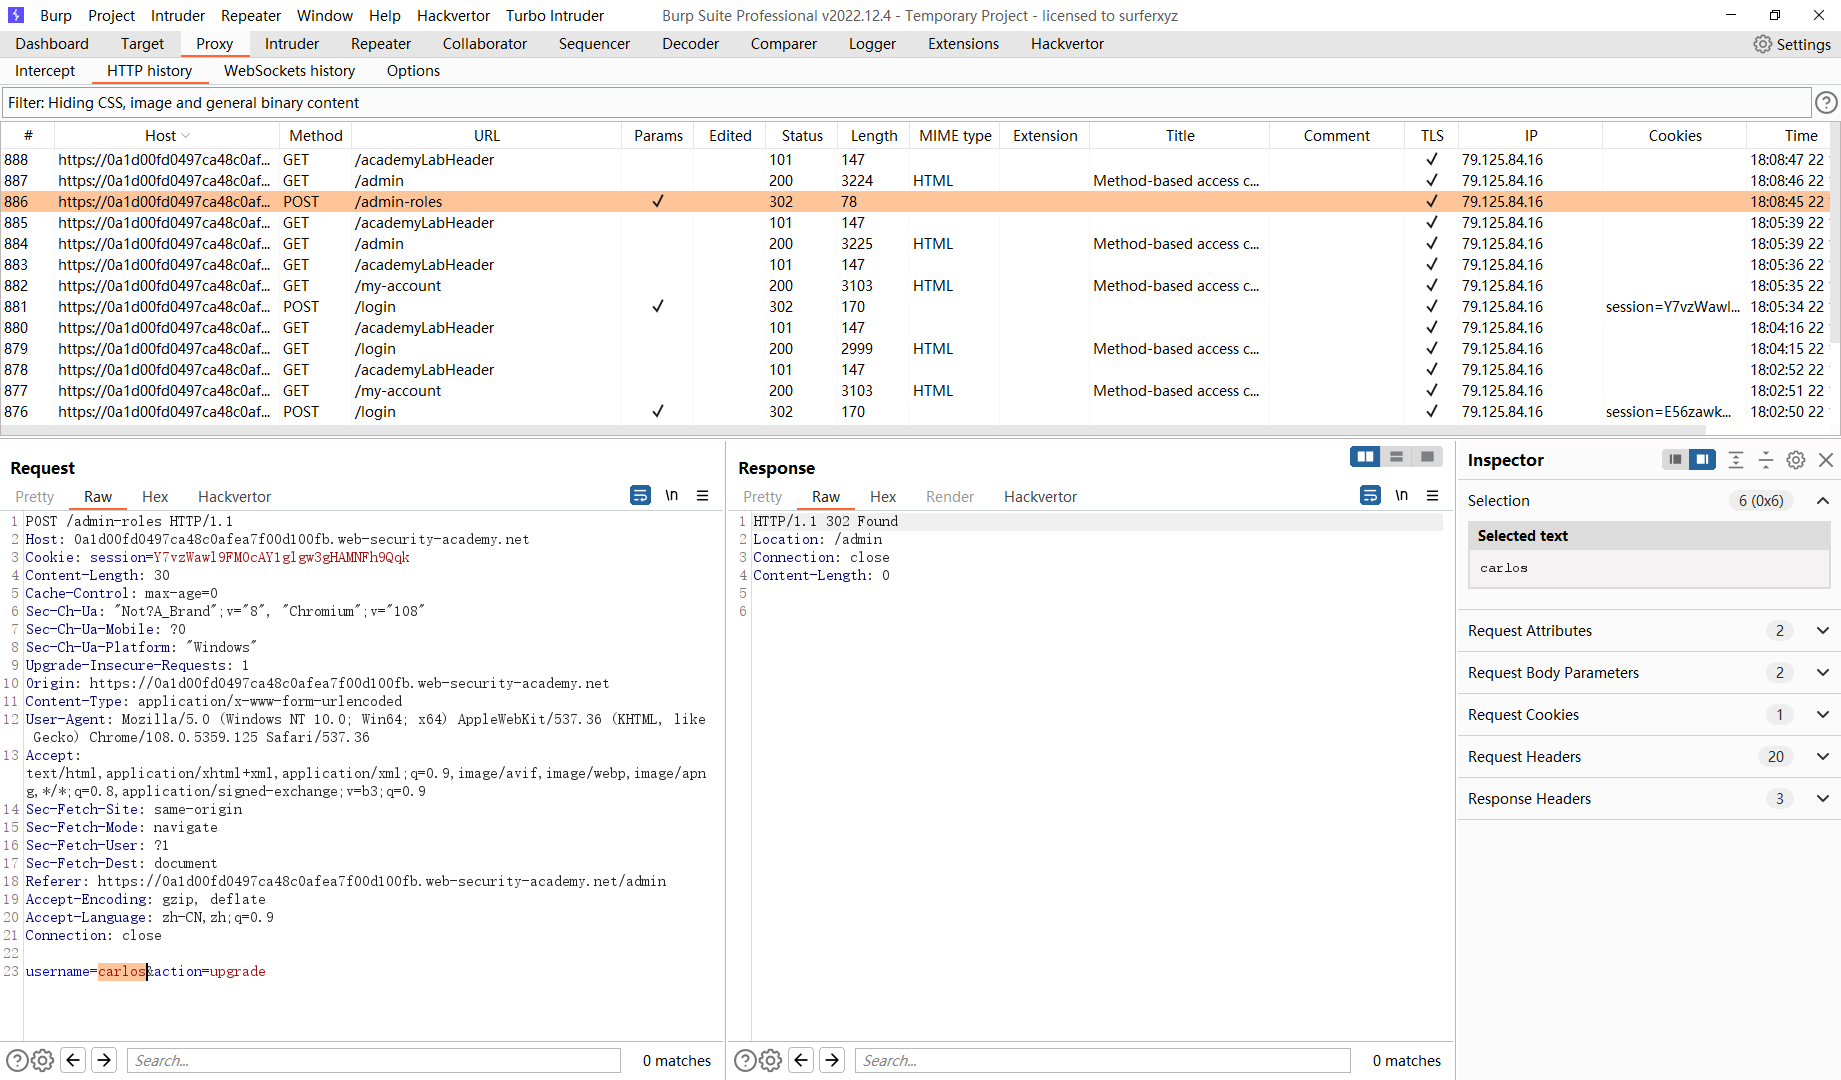This screenshot has height=1080, width=1841.
Task: Open the Response Hackvertor tab
Action: tap(1040, 497)
